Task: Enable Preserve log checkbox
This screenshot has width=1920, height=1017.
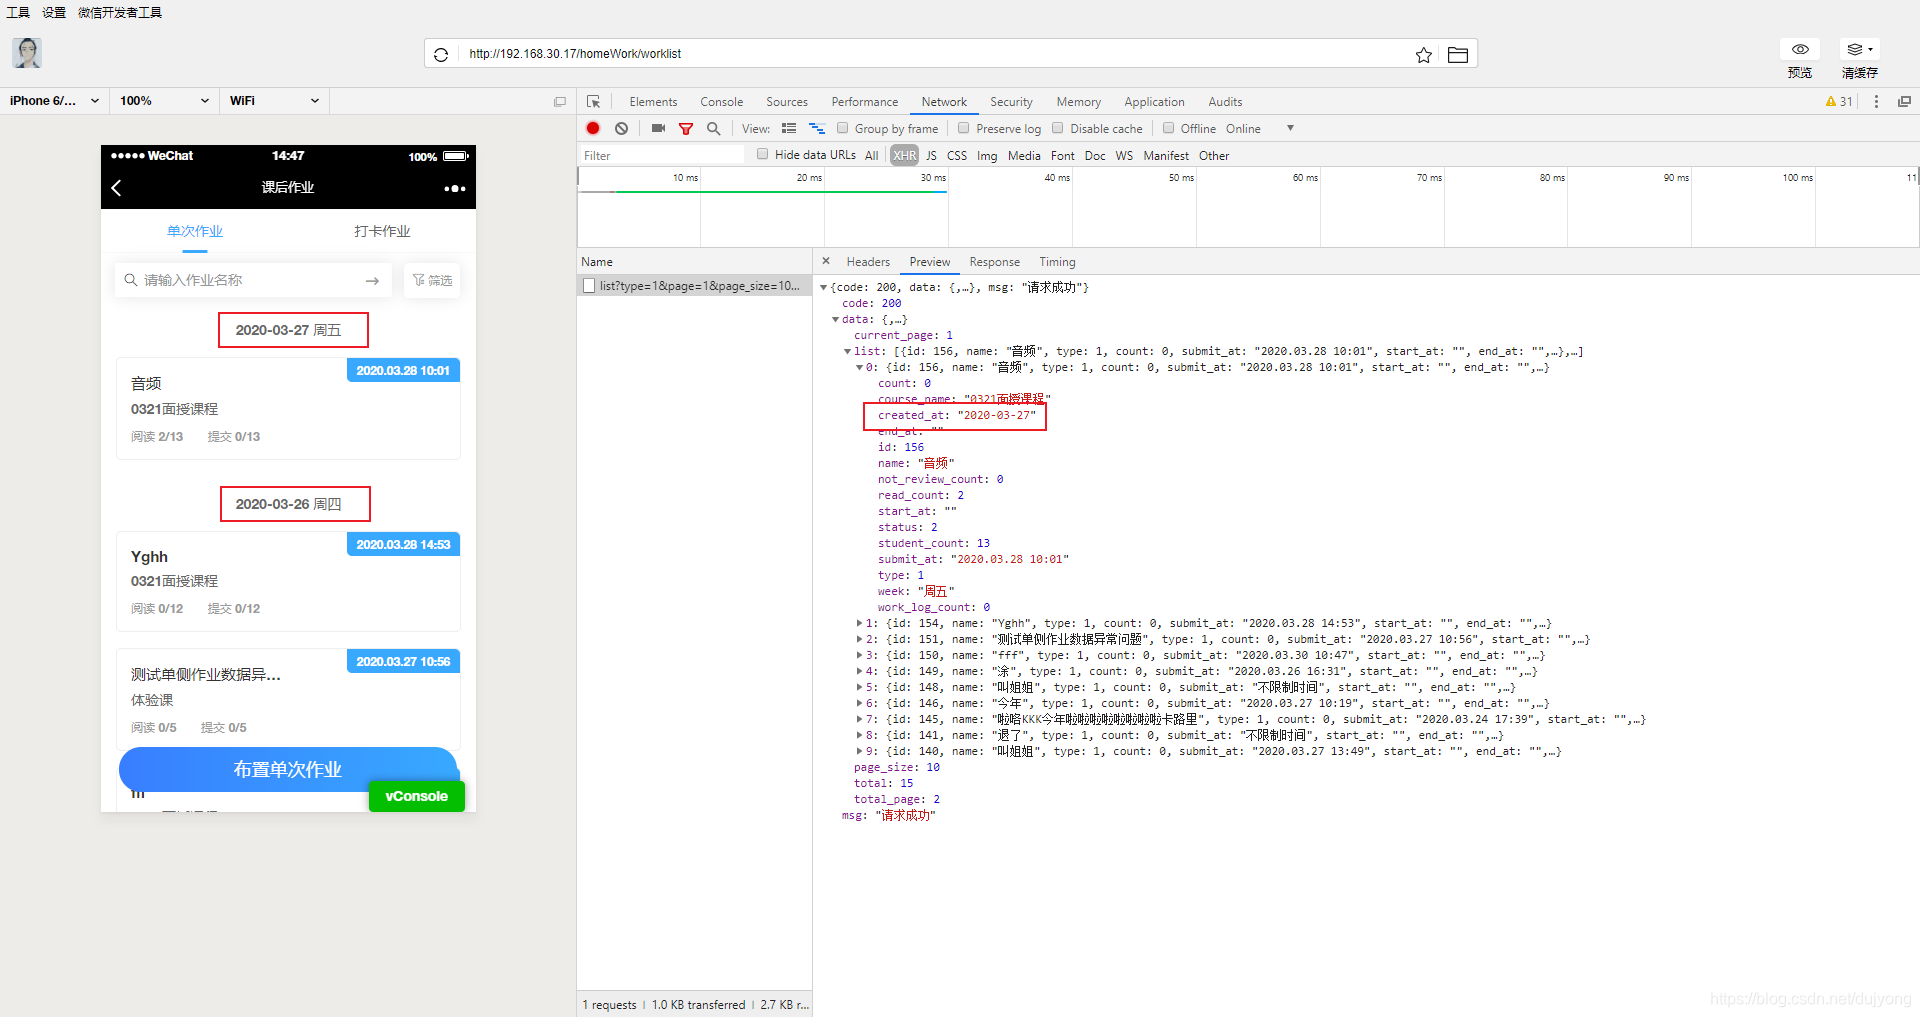Action: [964, 128]
